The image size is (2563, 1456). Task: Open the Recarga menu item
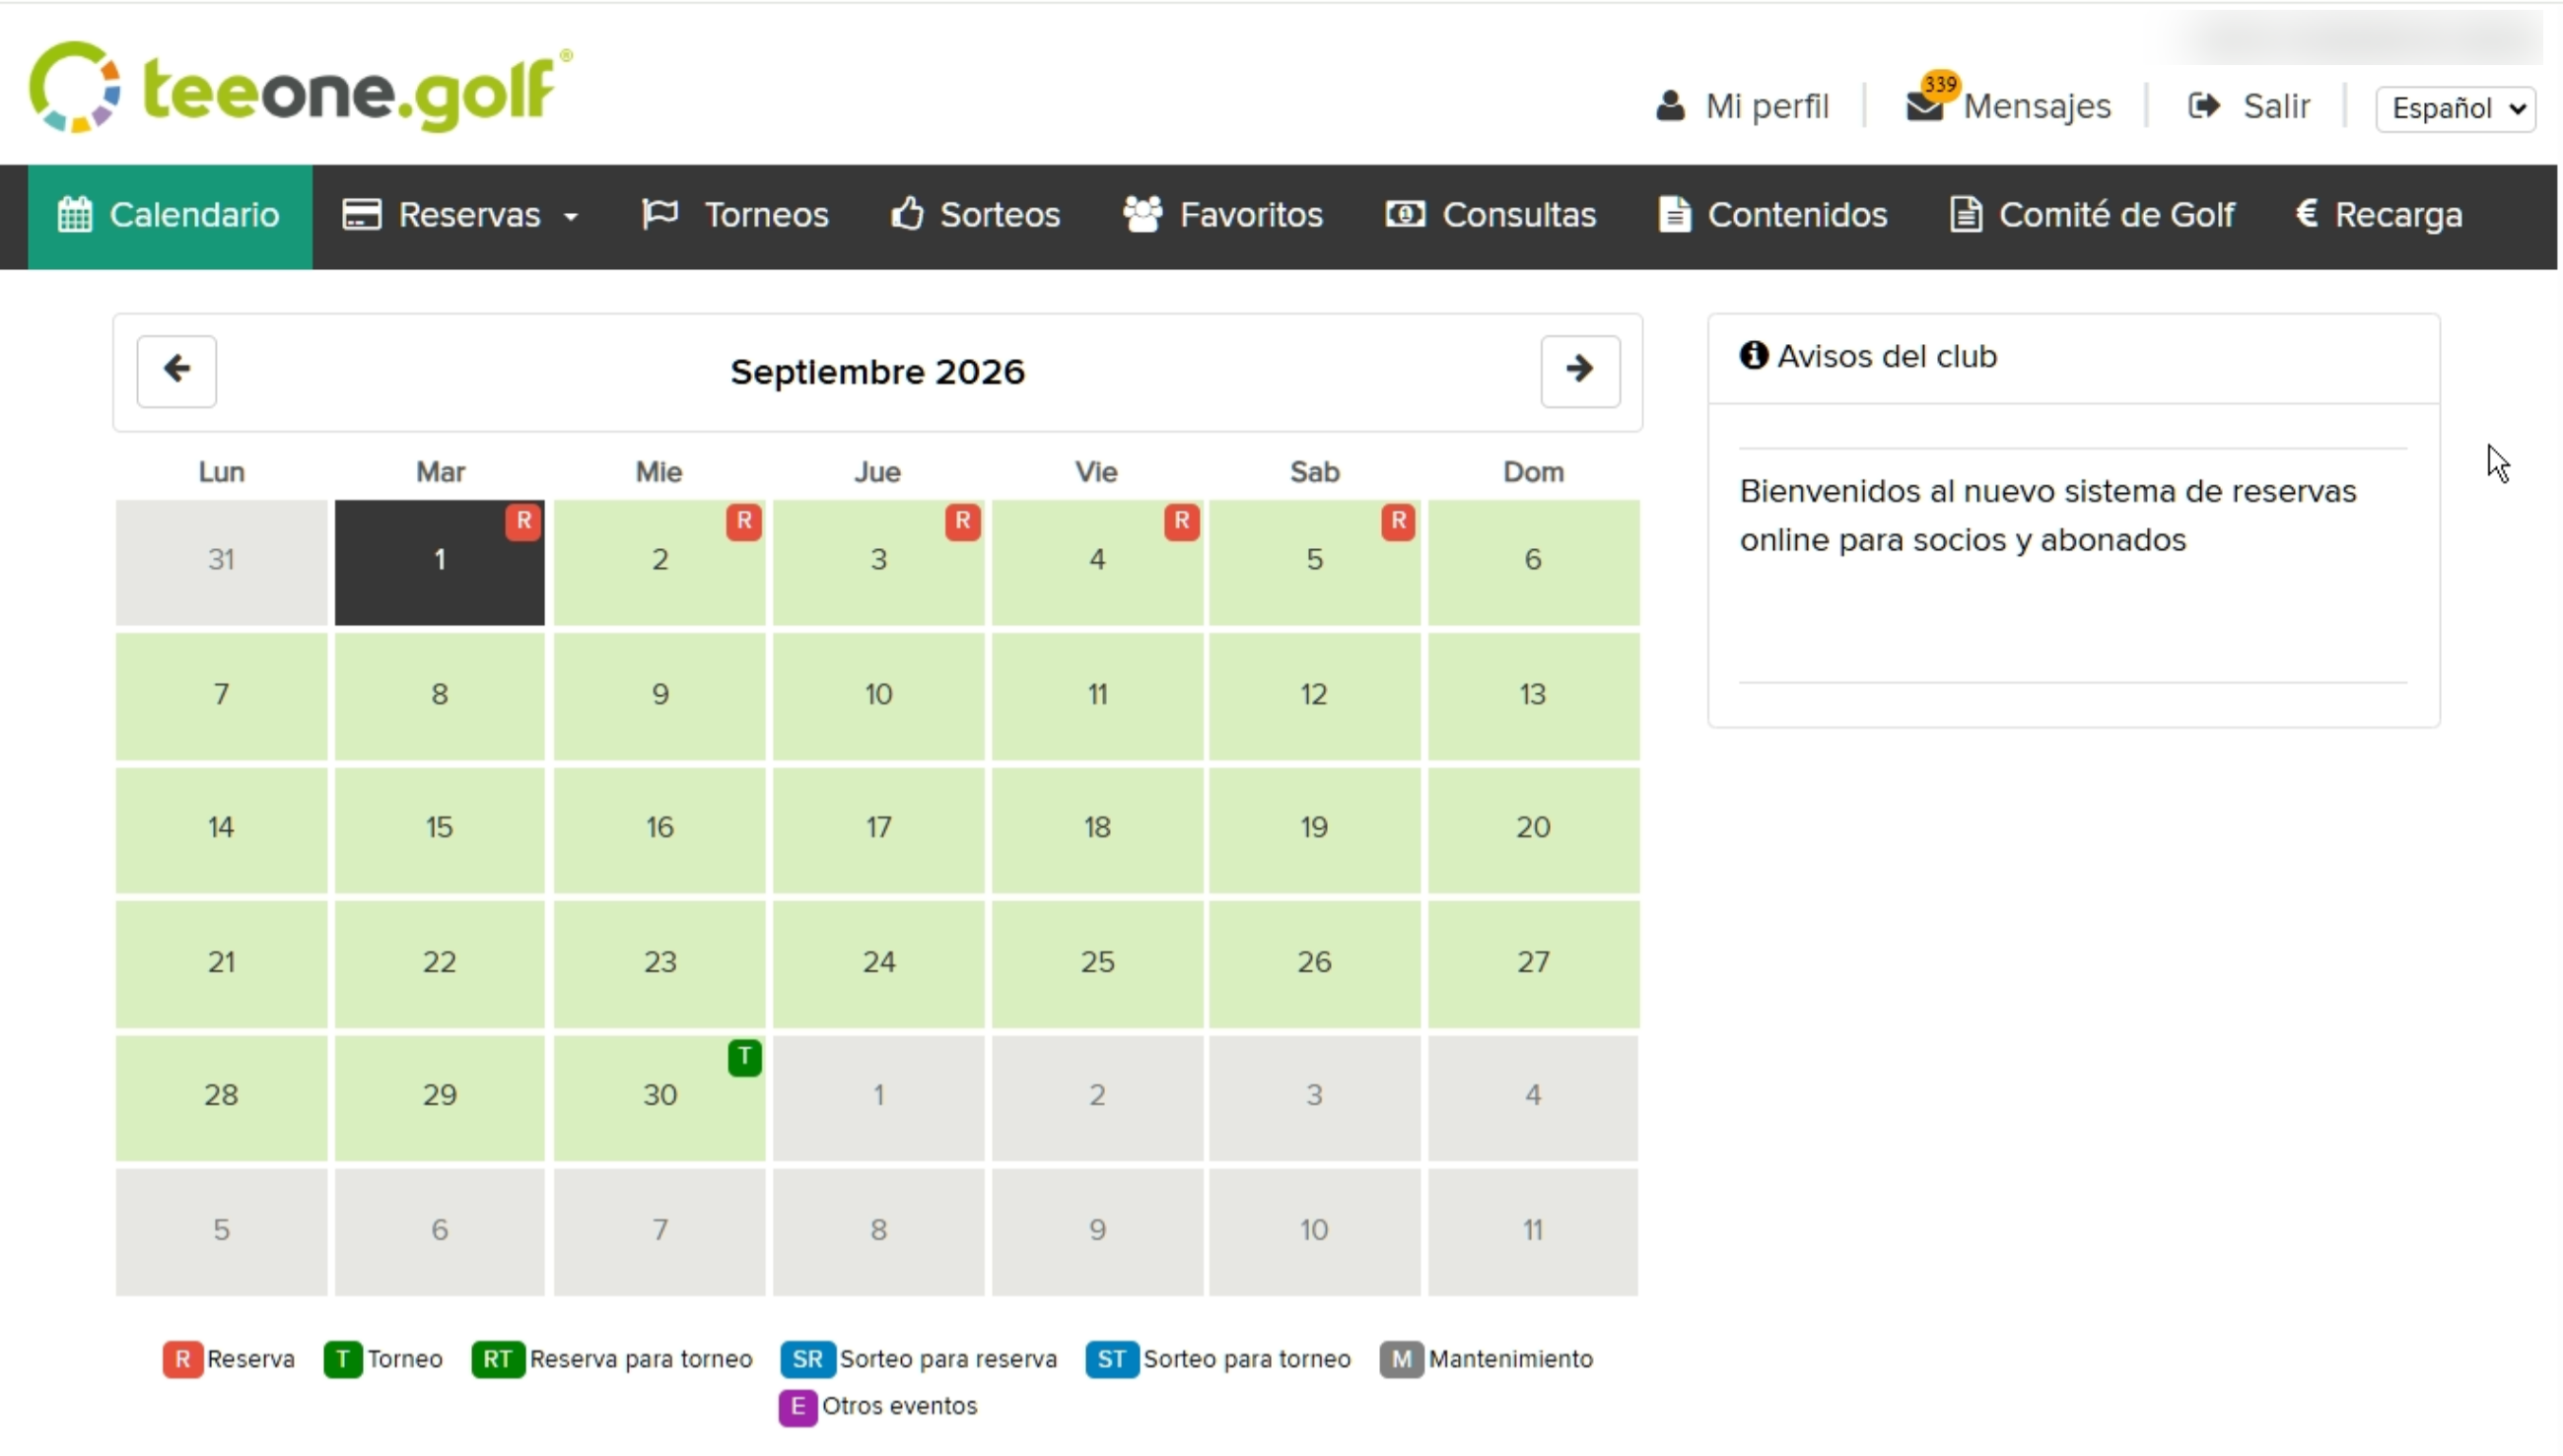(2379, 215)
